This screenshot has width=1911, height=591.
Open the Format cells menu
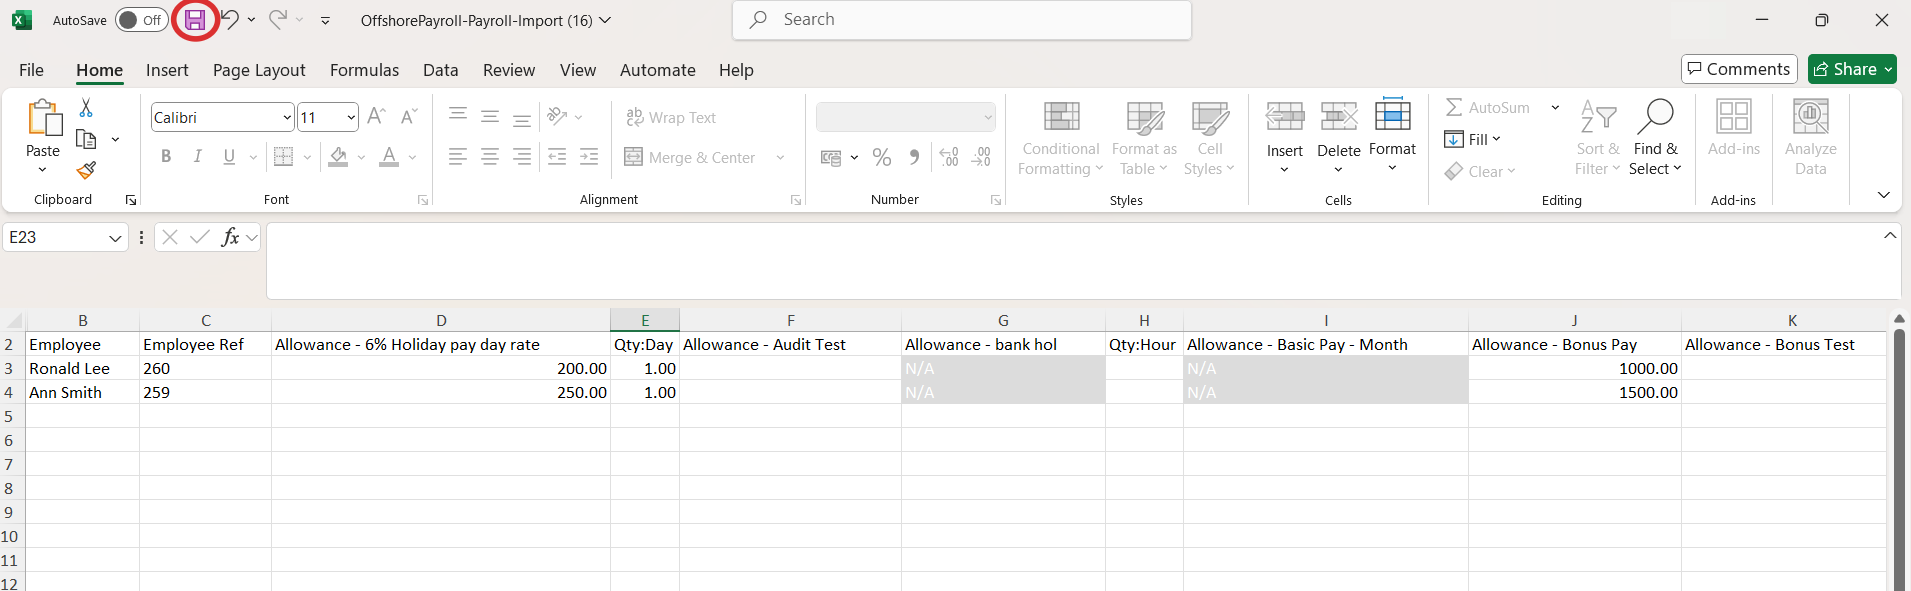point(1392,135)
